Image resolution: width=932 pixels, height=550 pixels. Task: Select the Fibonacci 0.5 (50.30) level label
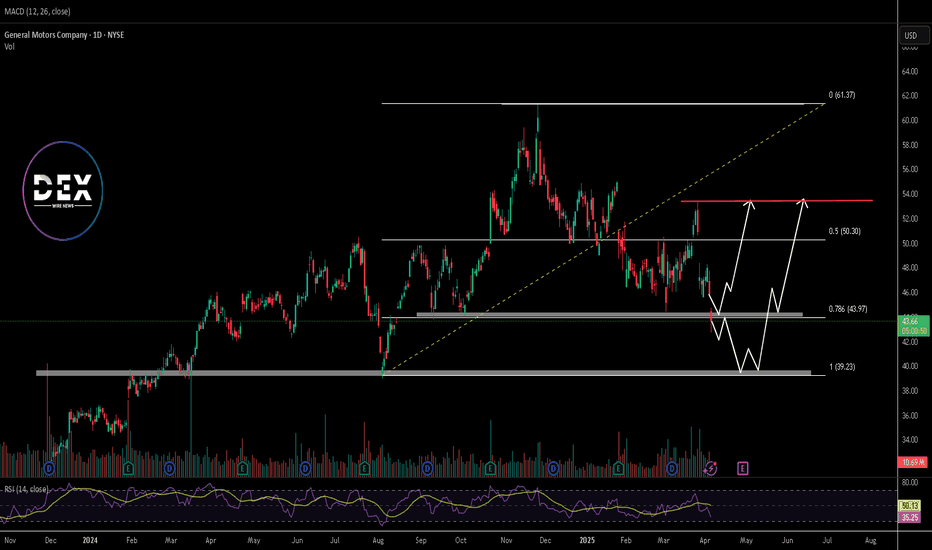click(845, 231)
